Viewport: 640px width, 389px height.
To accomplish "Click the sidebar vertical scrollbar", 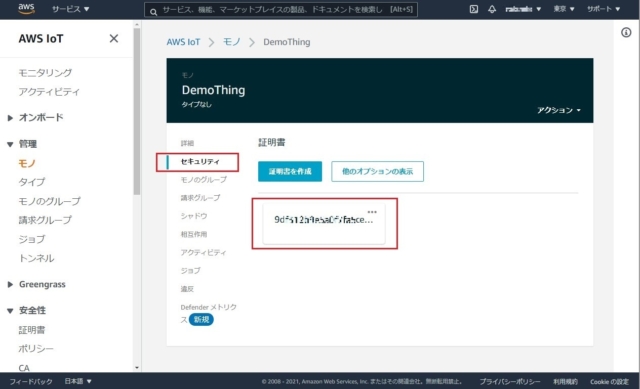I will pyautogui.click(x=137, y=111).
